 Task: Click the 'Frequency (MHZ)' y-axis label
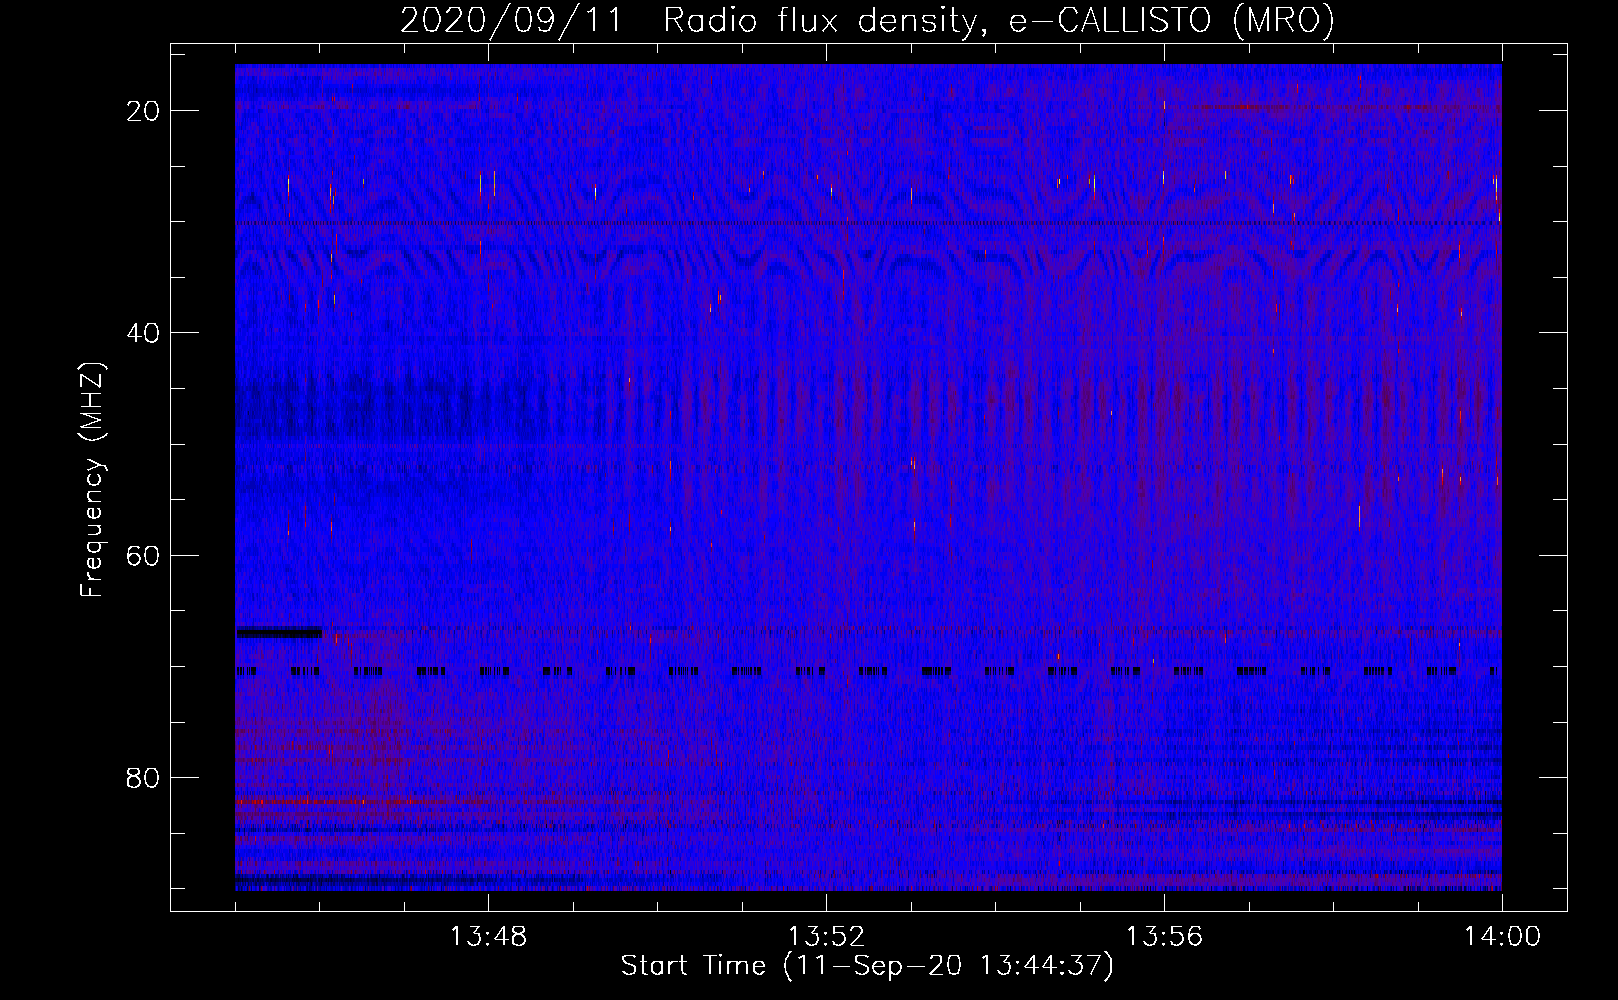click(x=92, y=480)
